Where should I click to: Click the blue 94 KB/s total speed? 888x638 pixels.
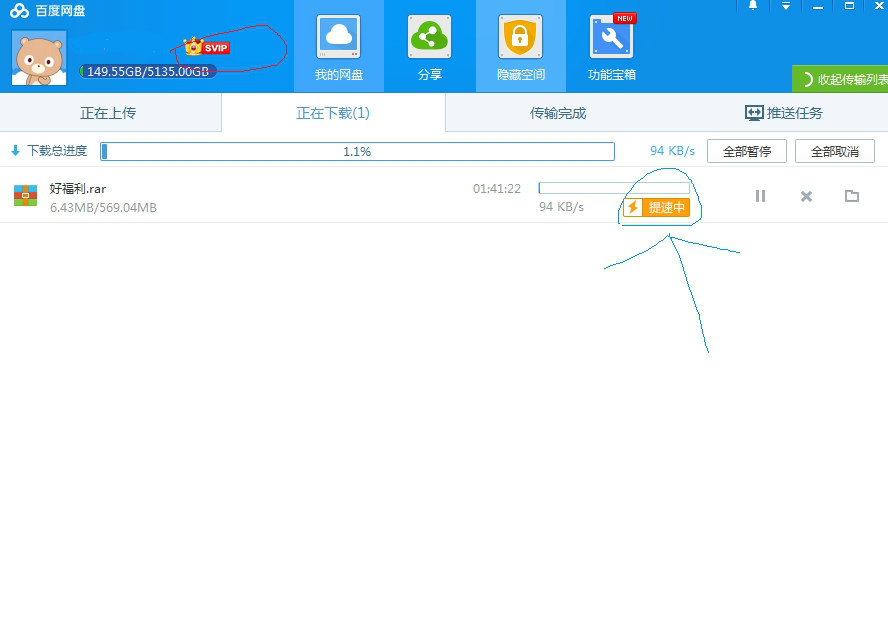pos(672,151)
